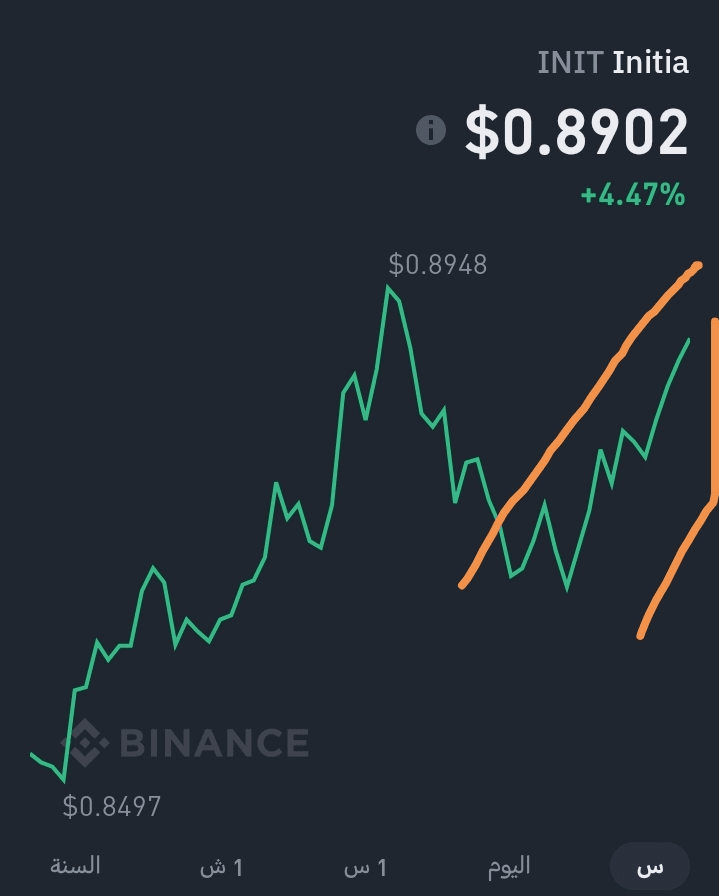Switch to the 1 س weekly range tab
Viewport: 719px width, 896px height.
(366, 867)
